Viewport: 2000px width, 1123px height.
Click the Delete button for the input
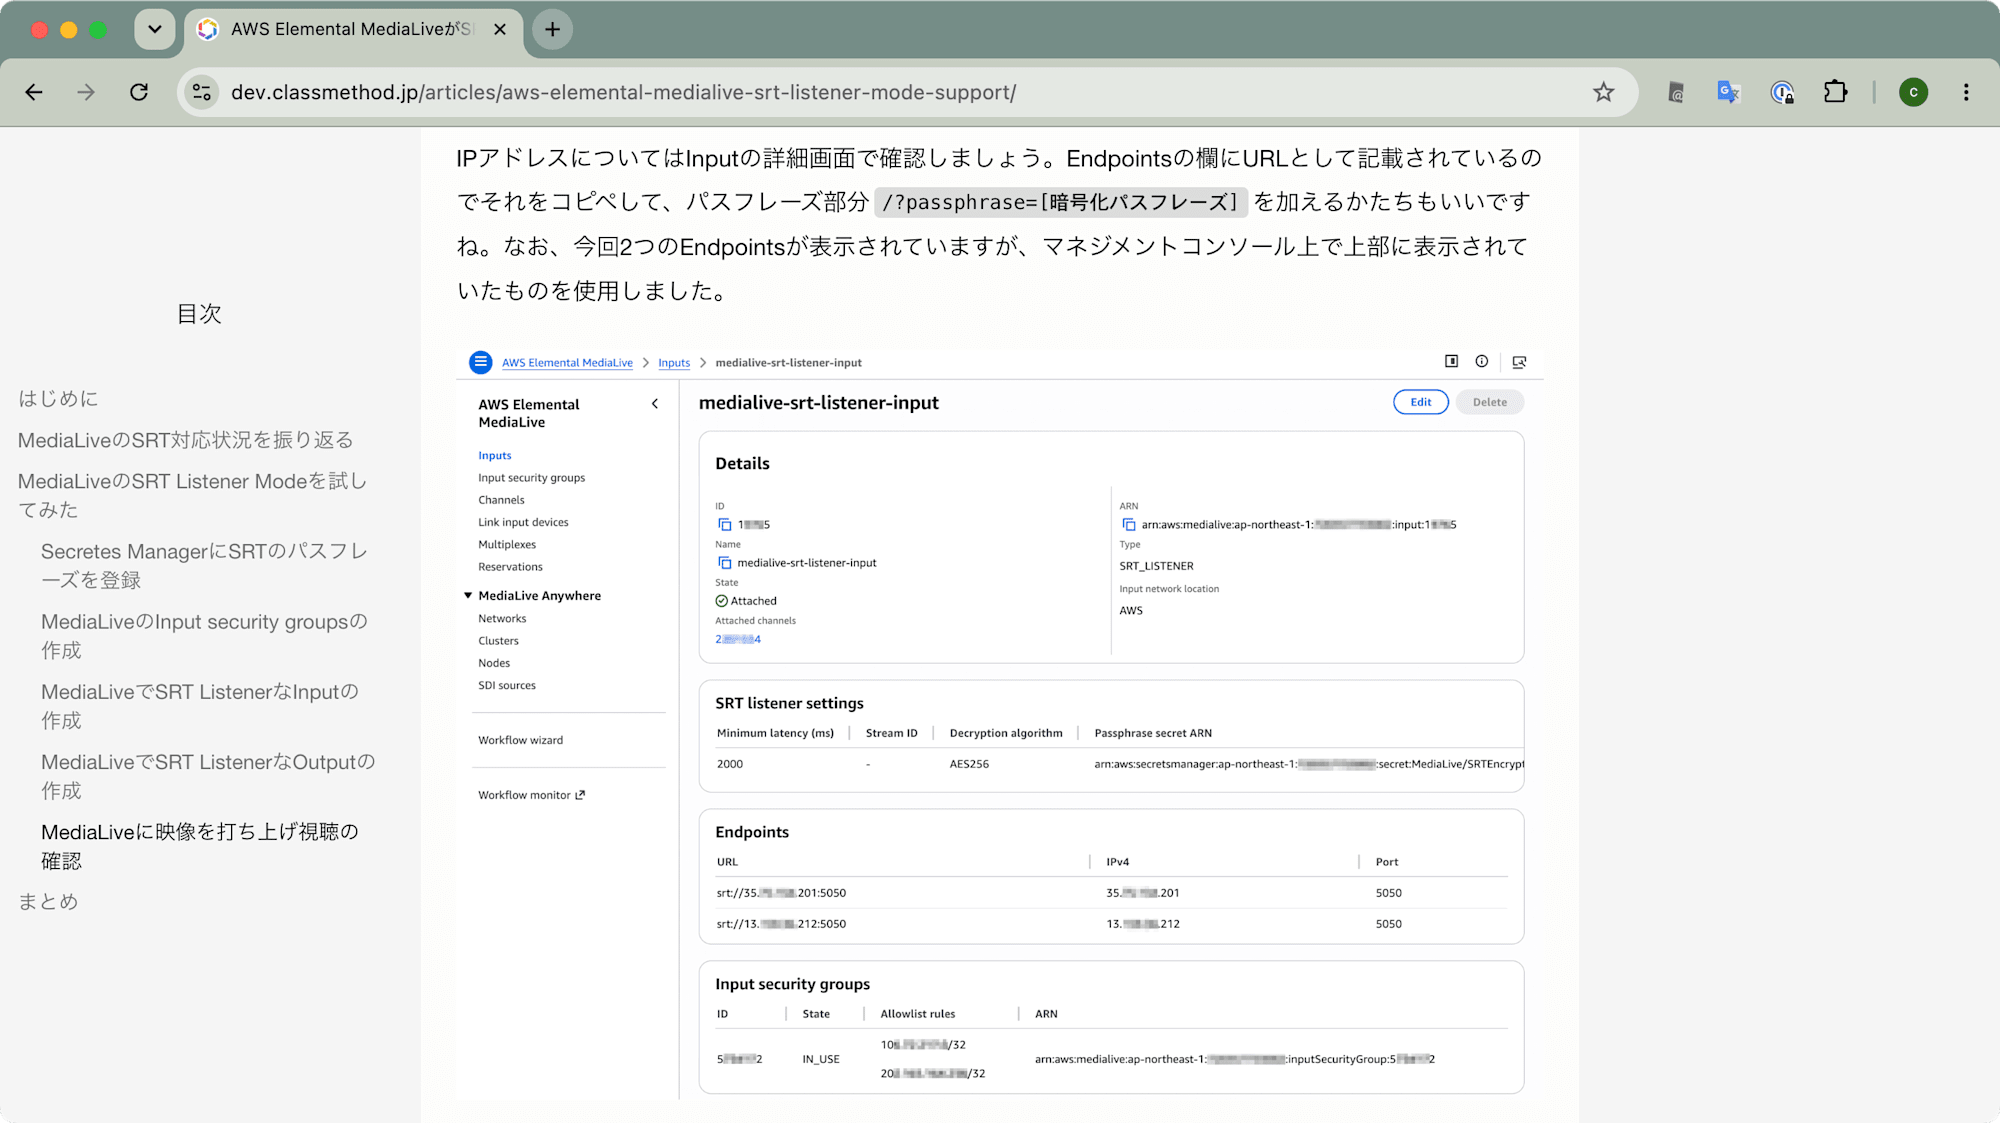click(1490, 402)
